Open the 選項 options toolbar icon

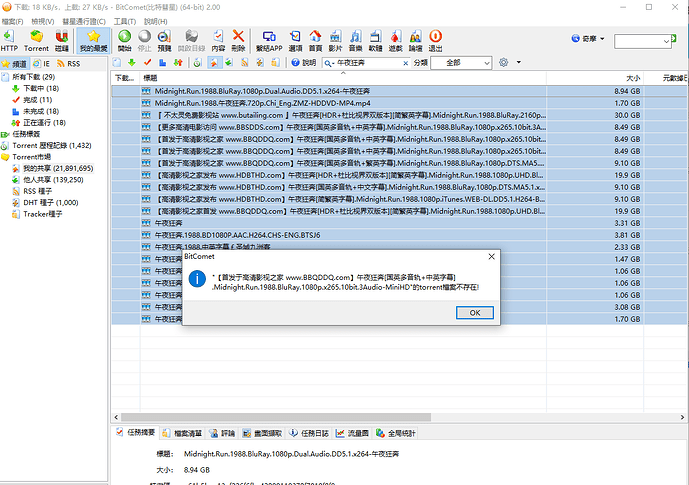(295, 40)
